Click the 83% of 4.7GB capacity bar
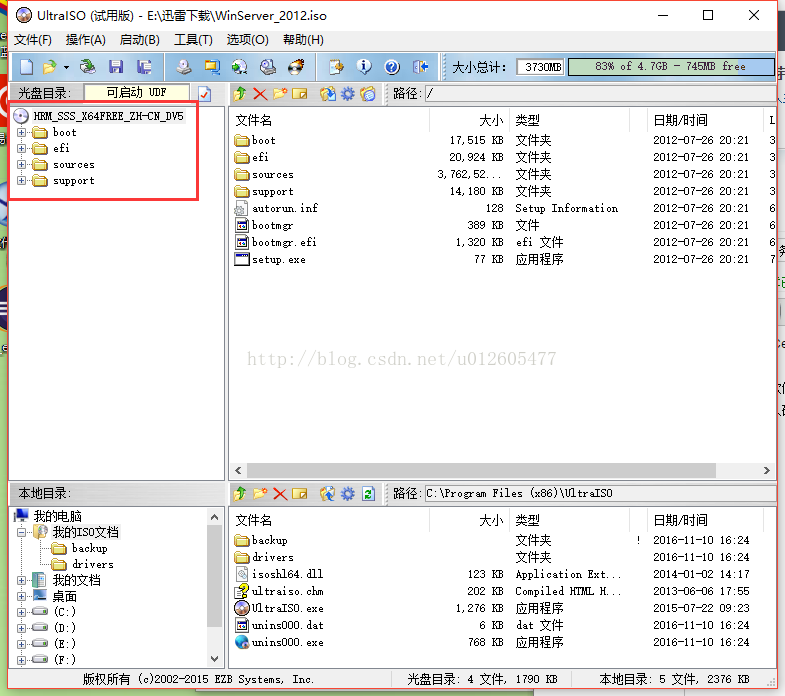Viewport: 785px width, 696px height. (671, 67)
